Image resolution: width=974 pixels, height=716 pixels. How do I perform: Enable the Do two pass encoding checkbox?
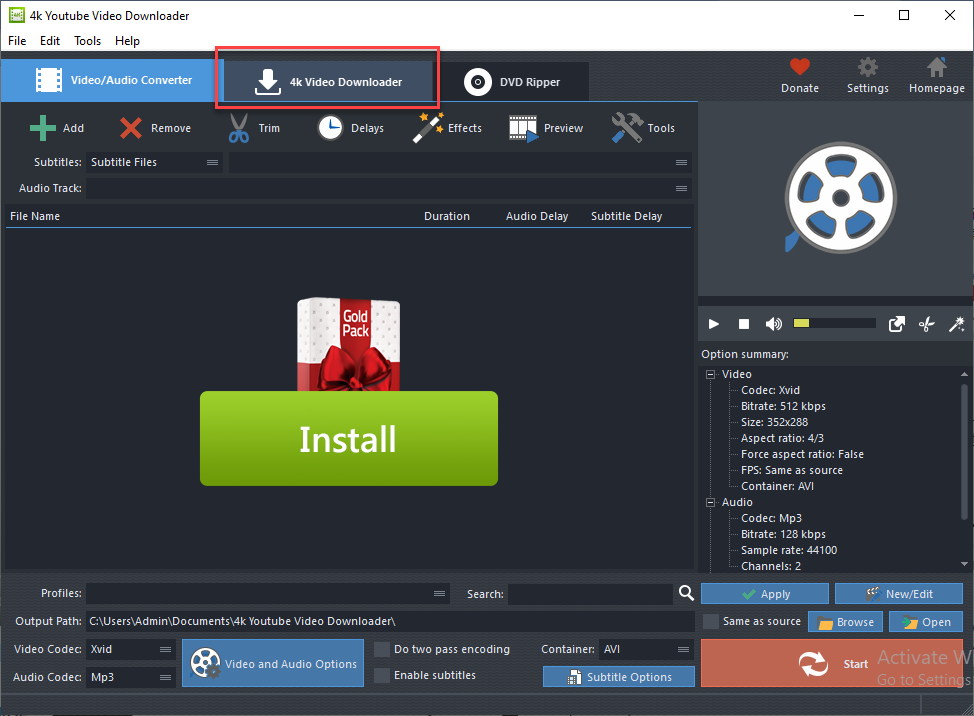click(x=382, y=649)
